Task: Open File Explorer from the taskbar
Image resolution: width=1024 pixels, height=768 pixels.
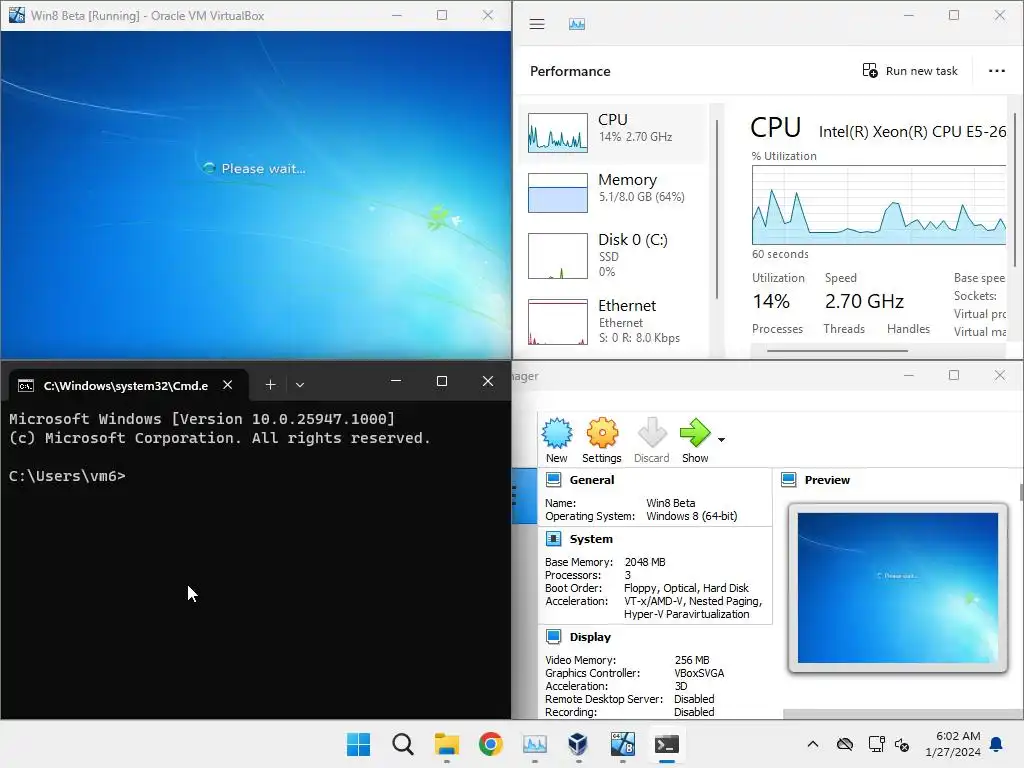Action: 447,744
